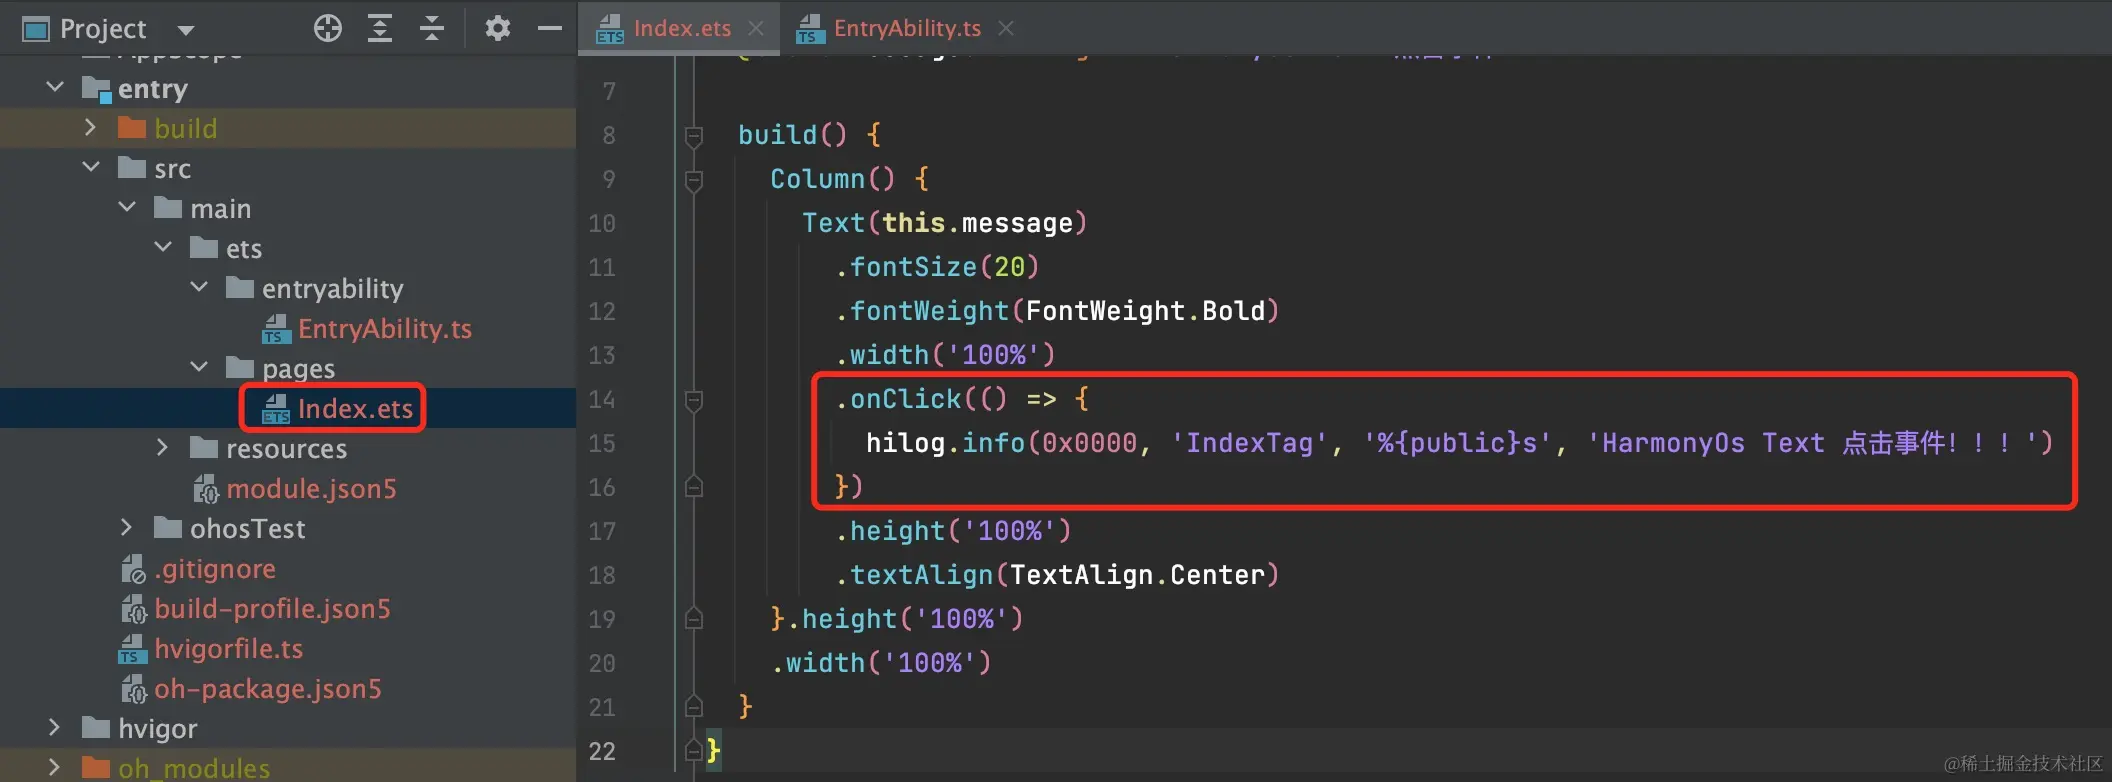The image size is (2112, 782).
Task: Click the ohosTest folder icon
Action: 168,528
